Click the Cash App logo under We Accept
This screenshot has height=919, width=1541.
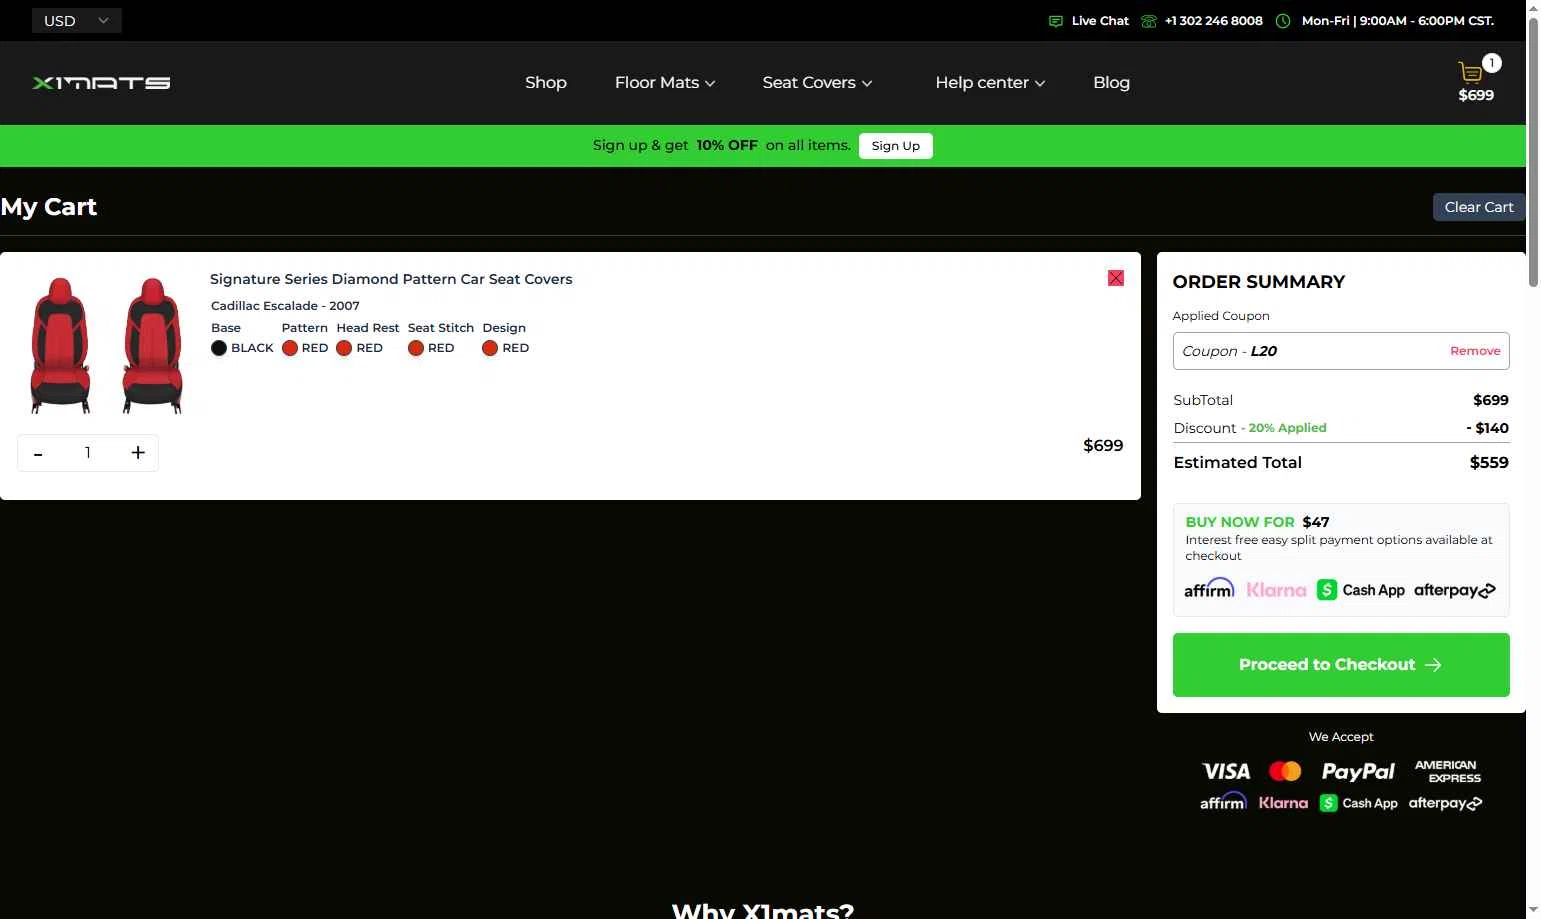(1359, 803)
